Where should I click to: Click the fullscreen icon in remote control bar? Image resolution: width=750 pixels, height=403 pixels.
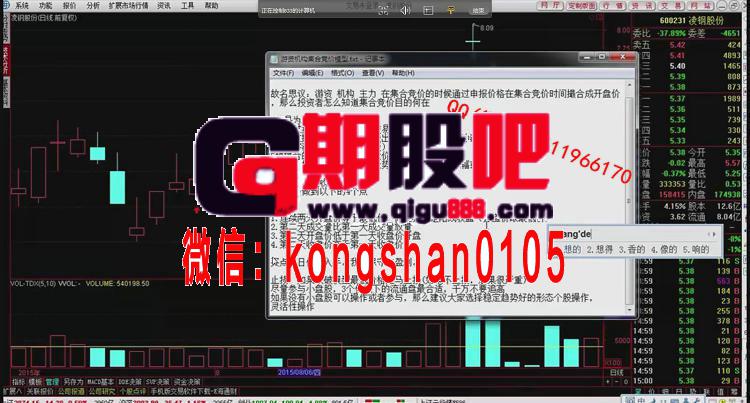click(x=383, y=10)
